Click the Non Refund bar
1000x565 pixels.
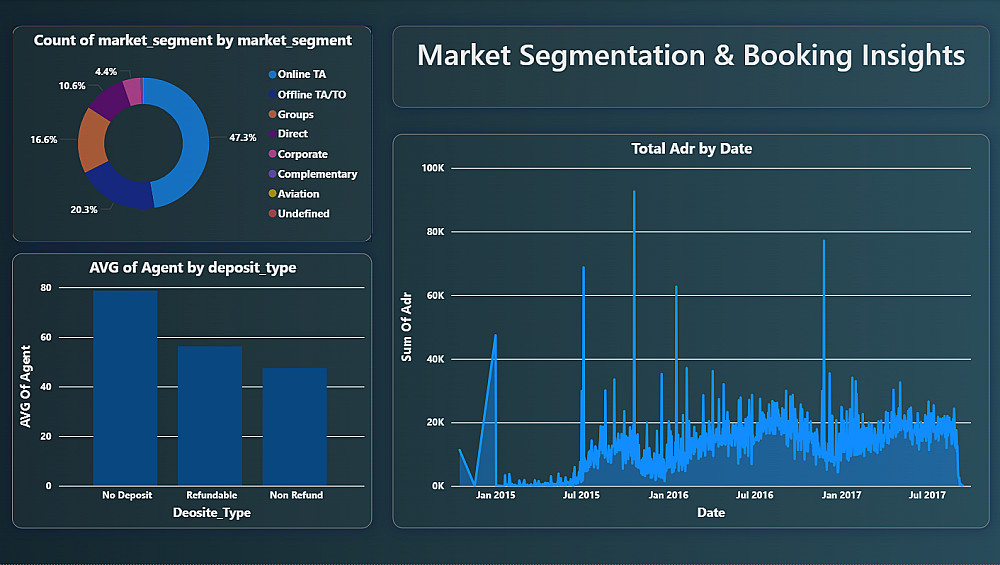295,427
